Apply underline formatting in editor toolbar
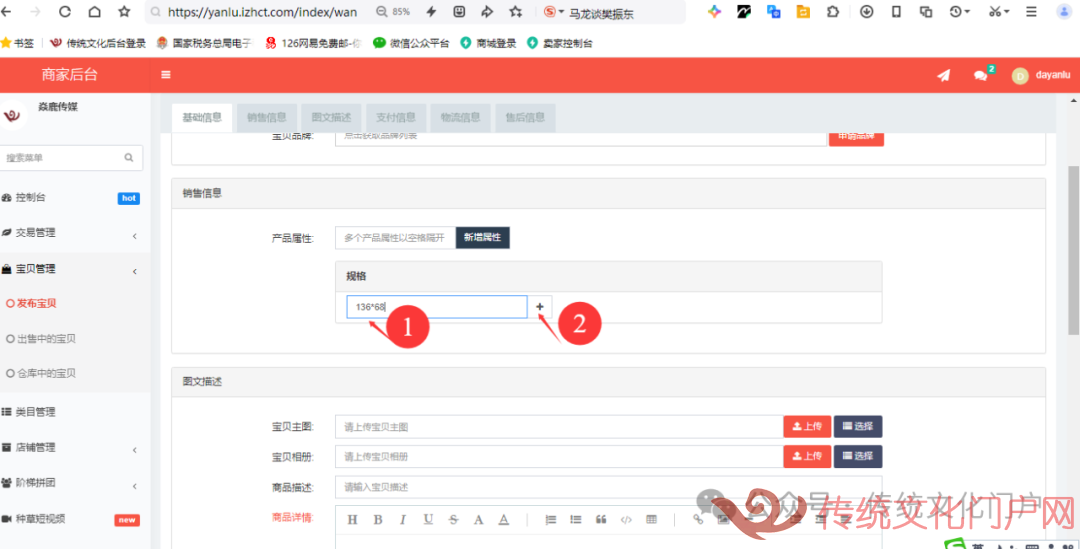Screen dimensions: 1080x549 point(428,519)
